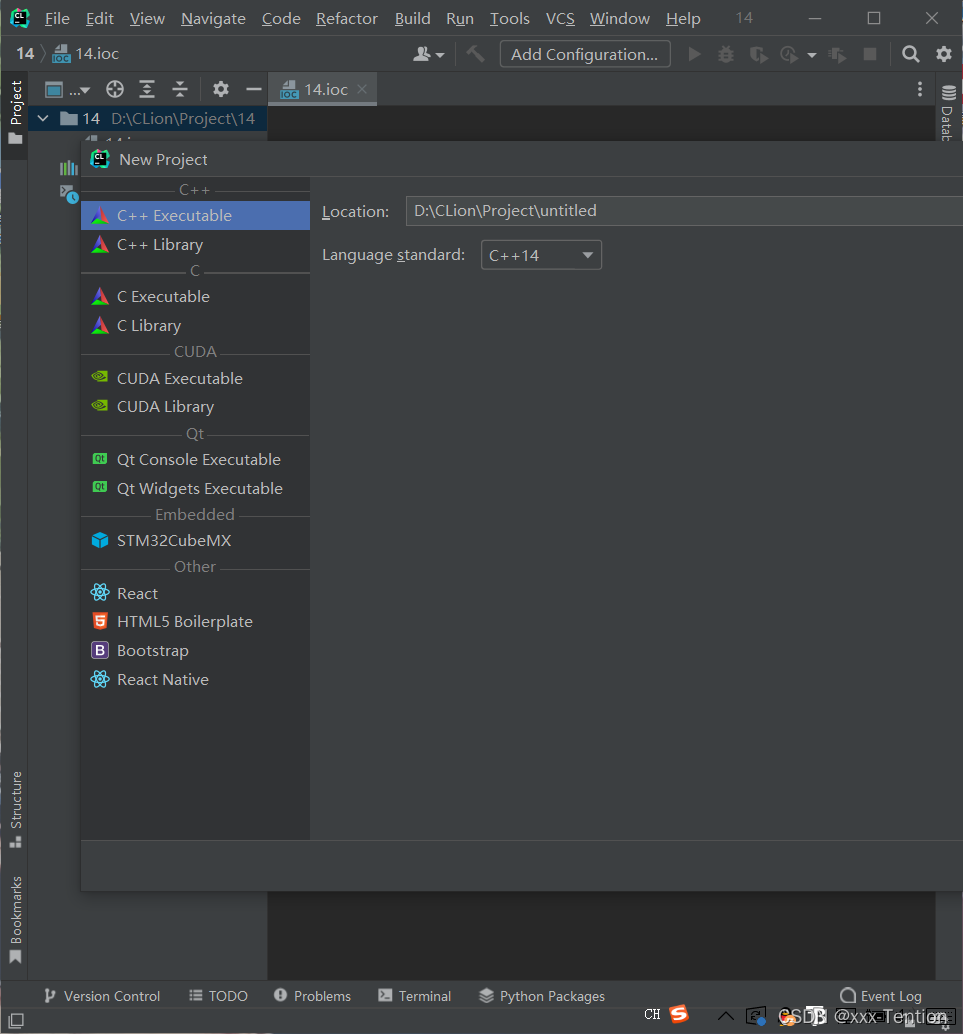Collapse the 14 project folder tree

click(x=42, y=118)
